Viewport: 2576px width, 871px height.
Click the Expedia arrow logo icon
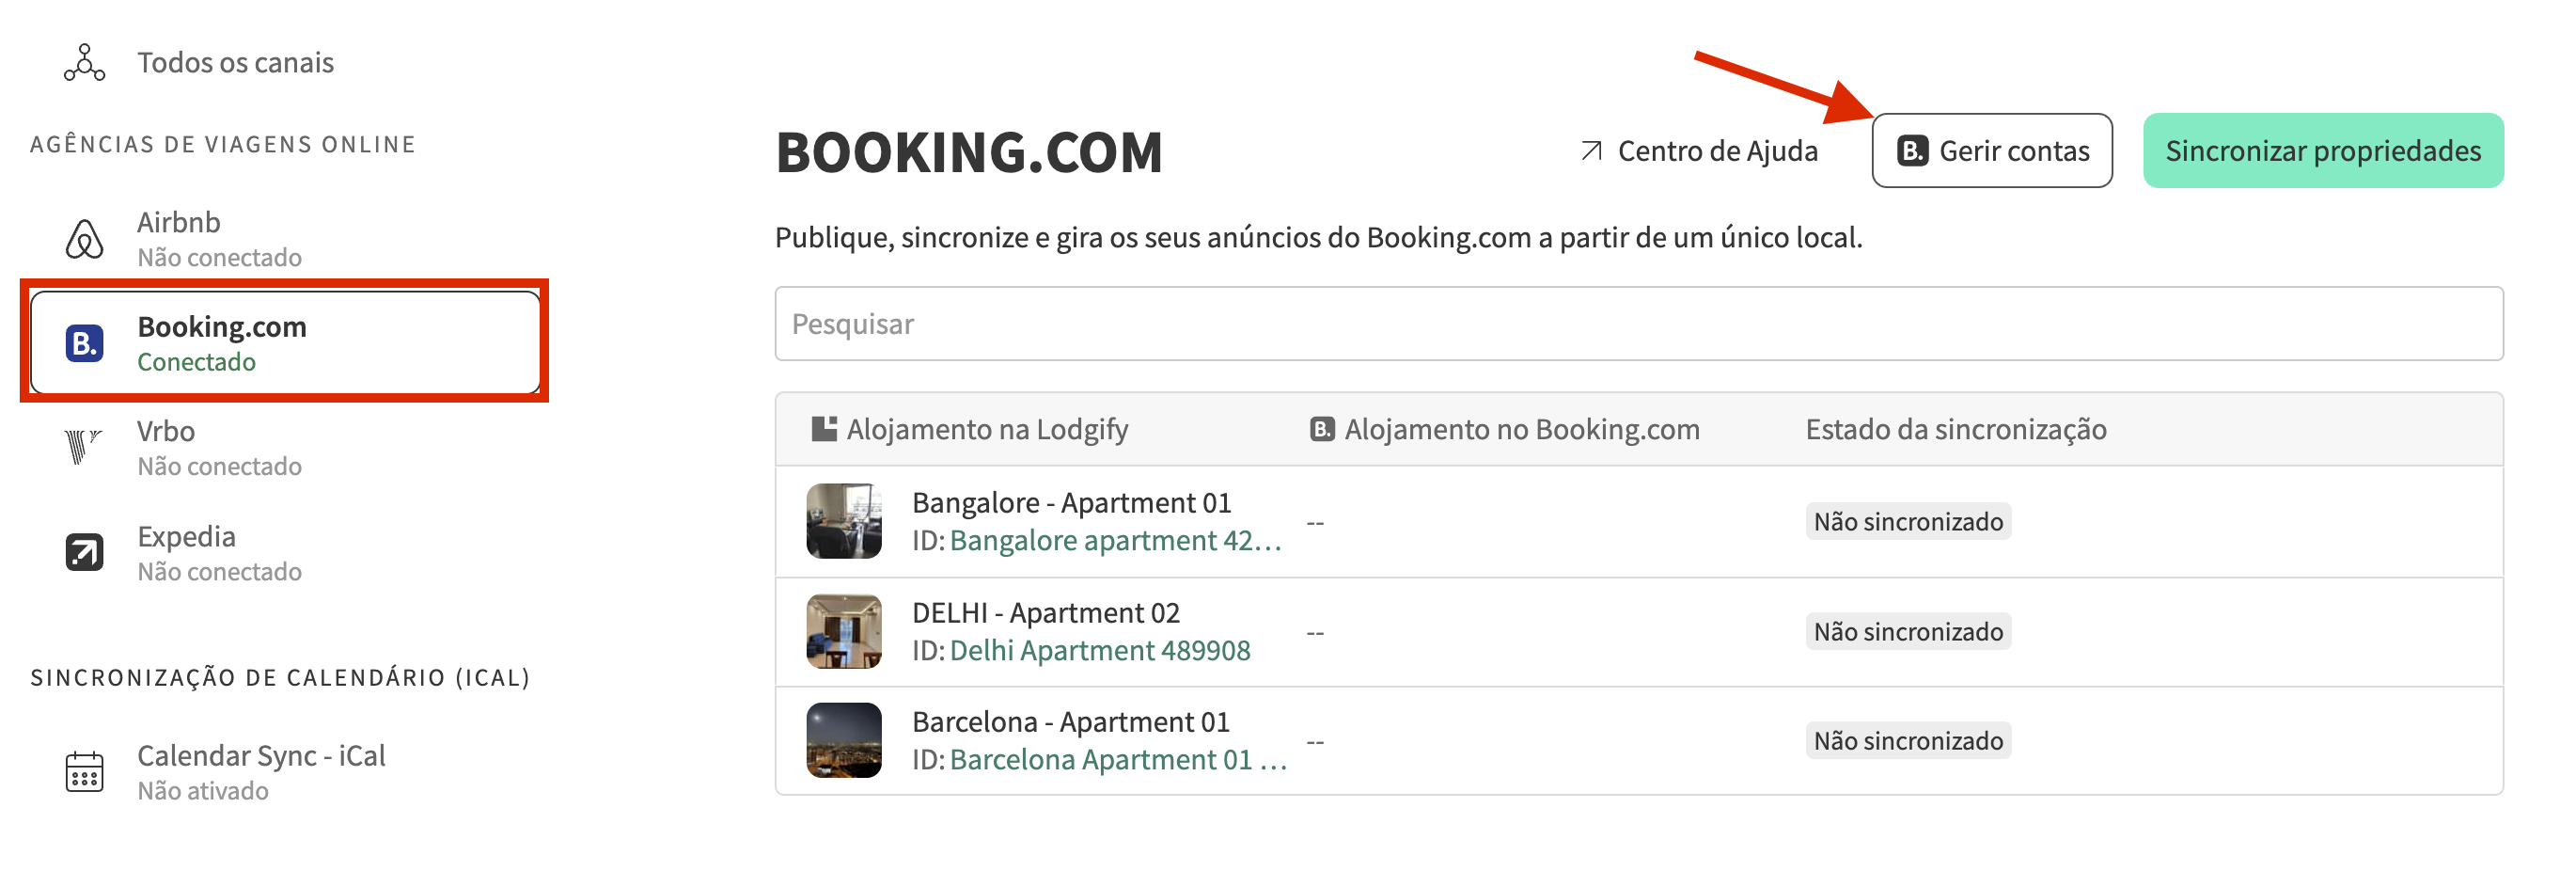pyautogui.click(x=84, y=552)
